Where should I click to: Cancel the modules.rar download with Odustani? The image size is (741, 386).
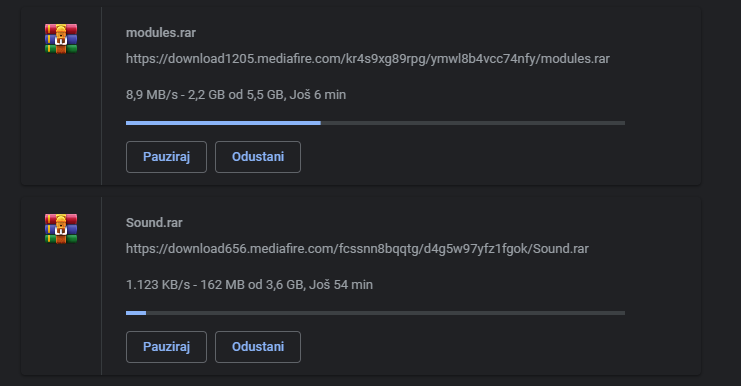click(258, 157)
